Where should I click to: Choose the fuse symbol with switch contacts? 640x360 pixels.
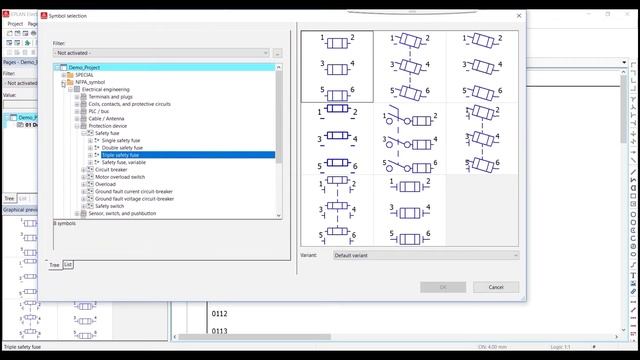click(409, 138)
